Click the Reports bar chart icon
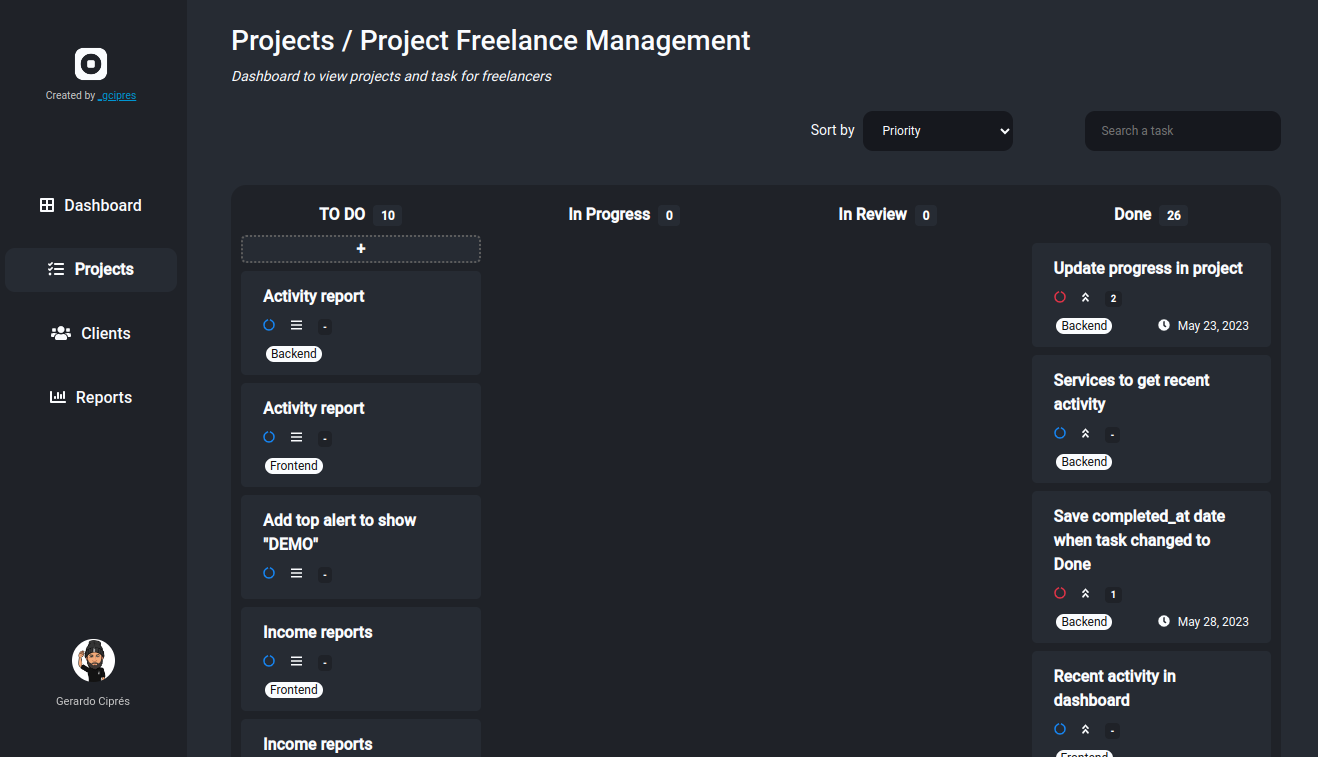 click(58, 397)
